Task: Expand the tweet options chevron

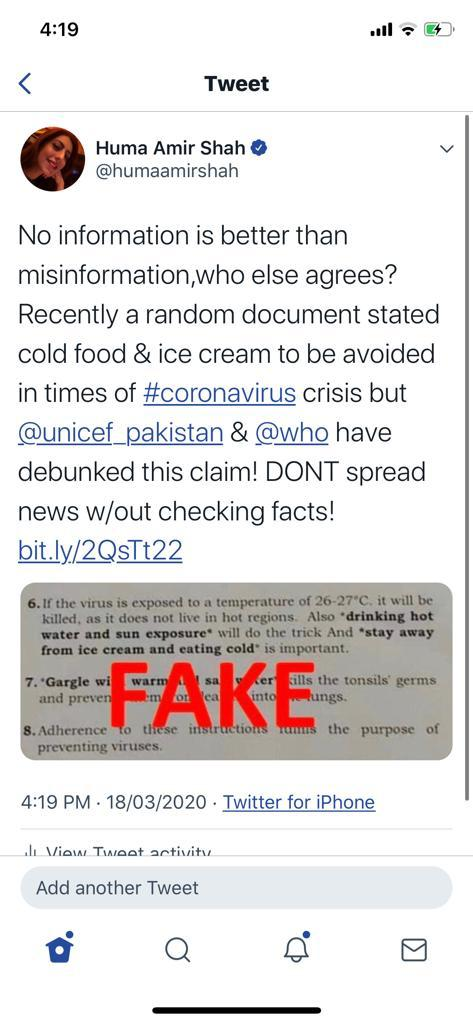Action: tap(447, 149)
